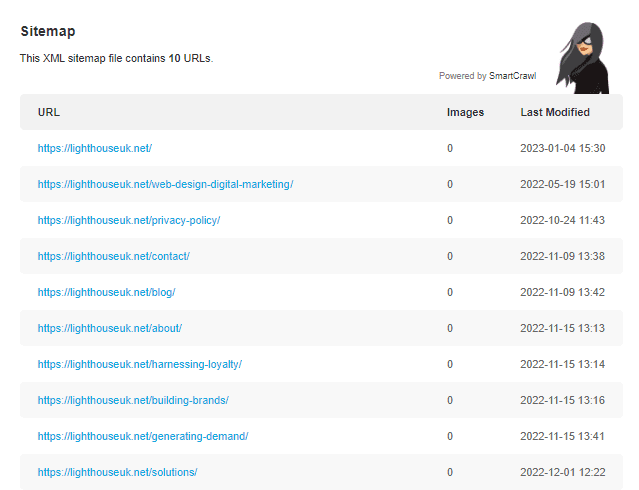
Task: Select the date 2022-10-24 11:43
Action: tap(562, 221)
